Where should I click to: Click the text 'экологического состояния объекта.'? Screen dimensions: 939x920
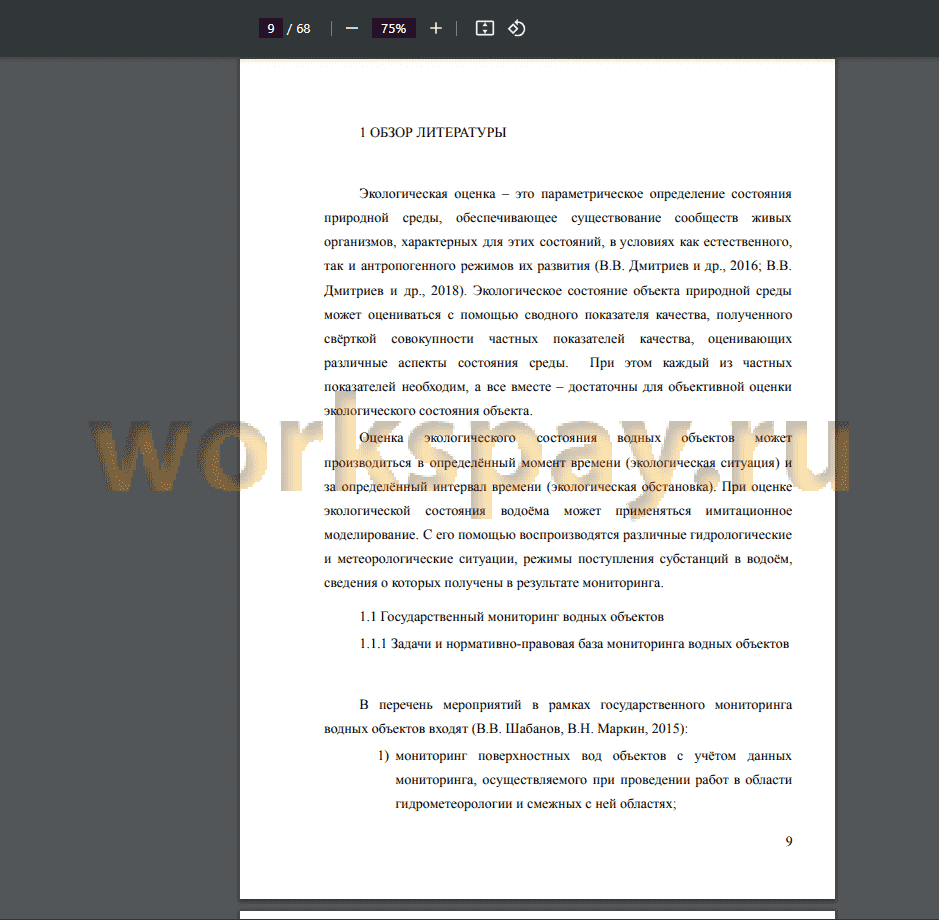tap(428, 411)
